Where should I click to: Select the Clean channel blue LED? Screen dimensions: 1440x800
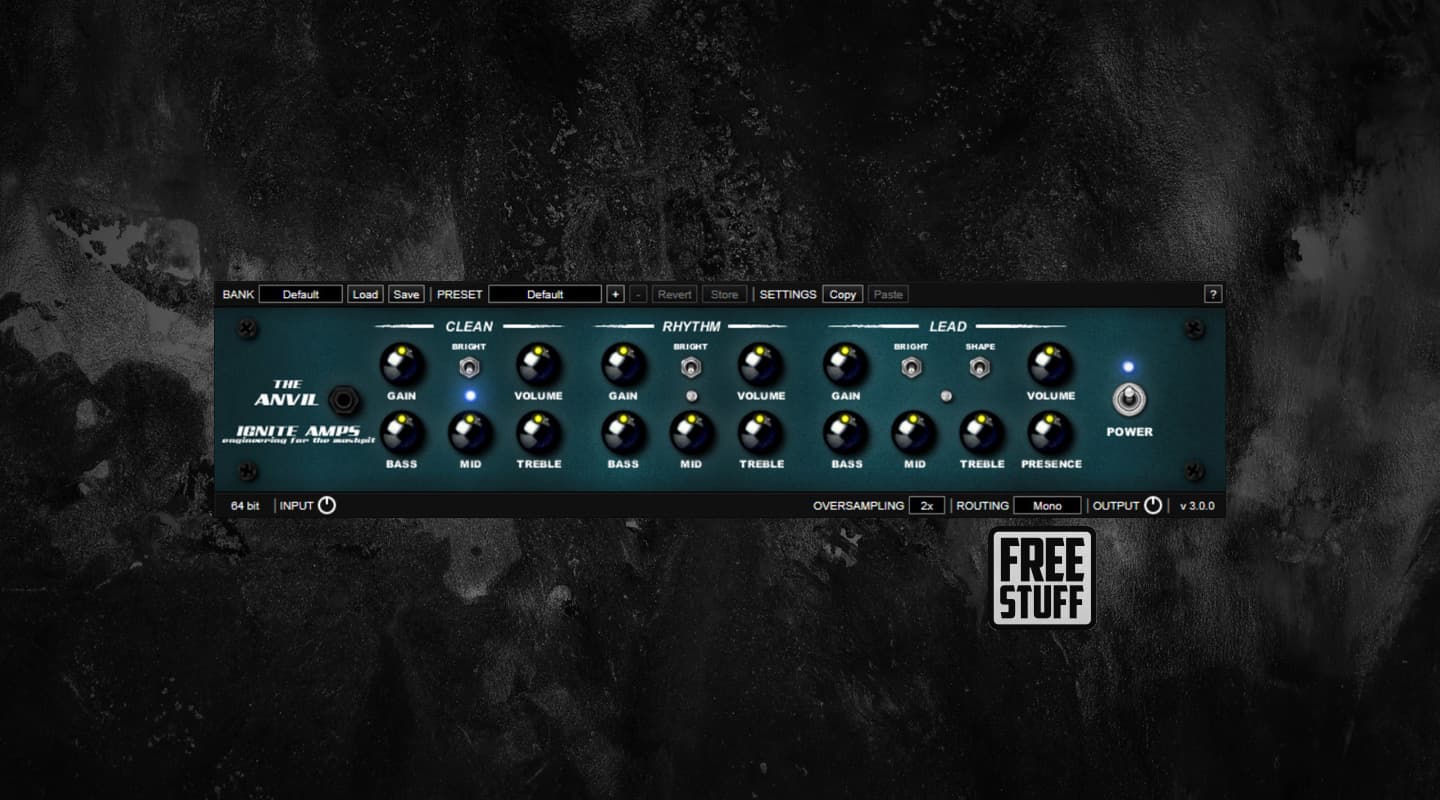[x=470, y=396]
